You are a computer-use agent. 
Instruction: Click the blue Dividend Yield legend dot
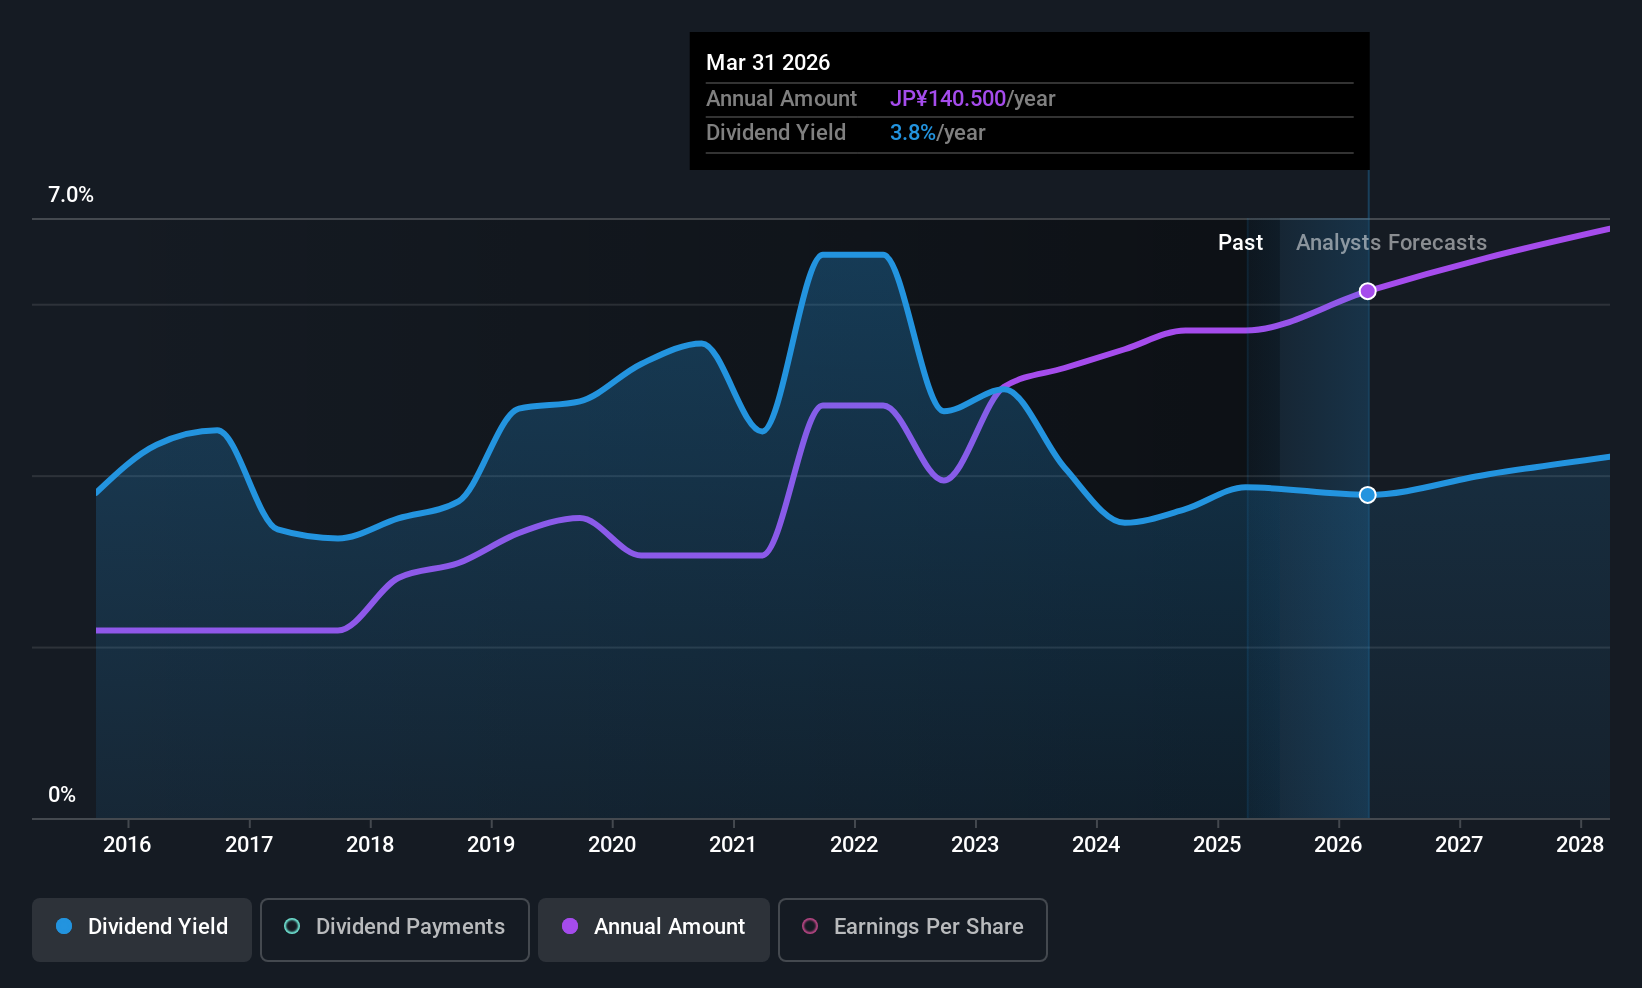click(x=64, y=926)
